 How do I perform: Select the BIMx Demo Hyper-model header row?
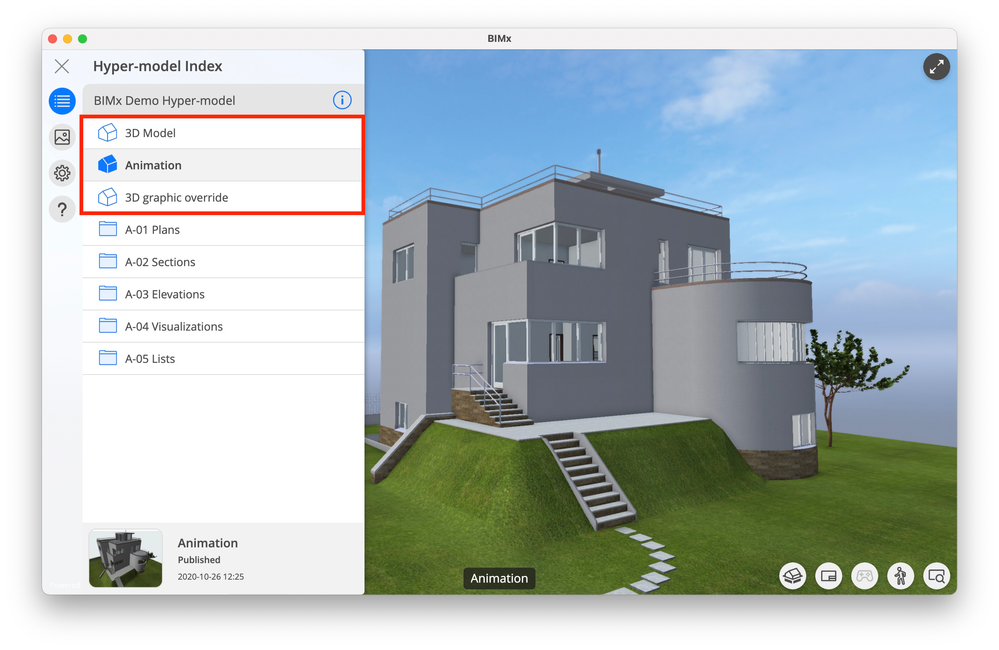pos(223,100)
